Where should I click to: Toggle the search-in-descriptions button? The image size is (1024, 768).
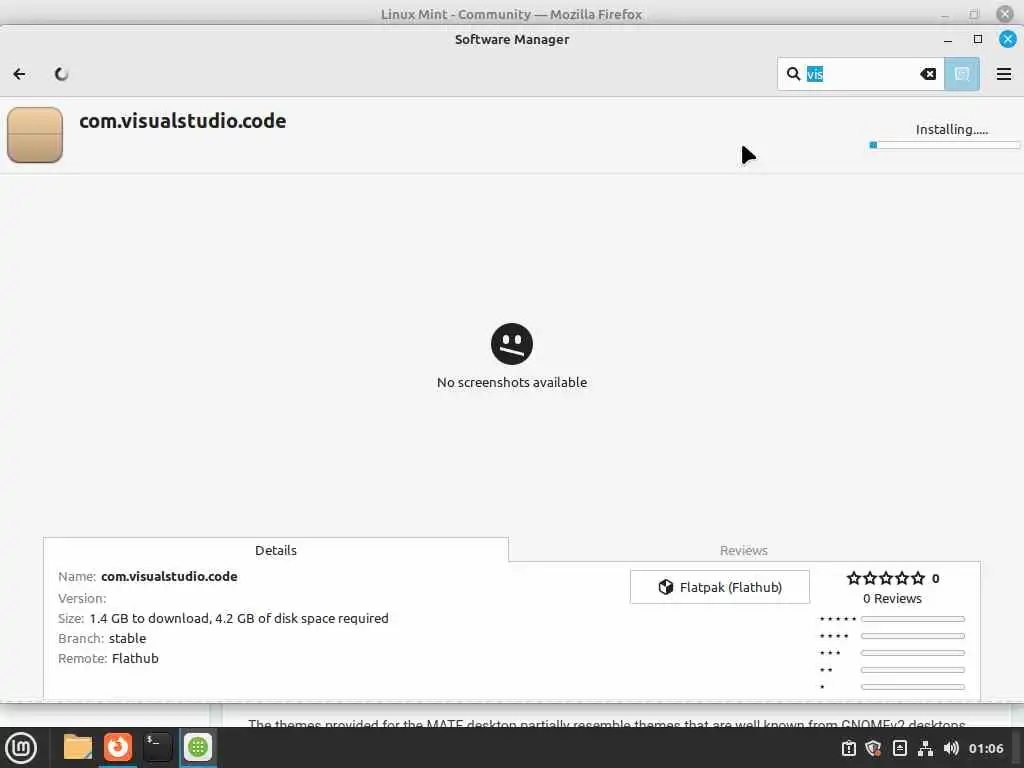(962, 74)
